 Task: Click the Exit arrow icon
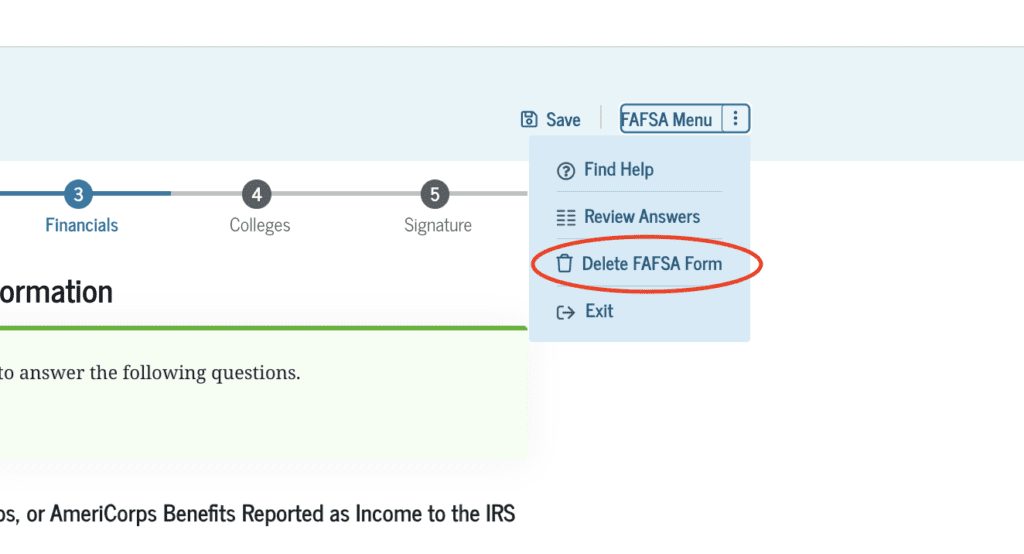coord(566,312)
